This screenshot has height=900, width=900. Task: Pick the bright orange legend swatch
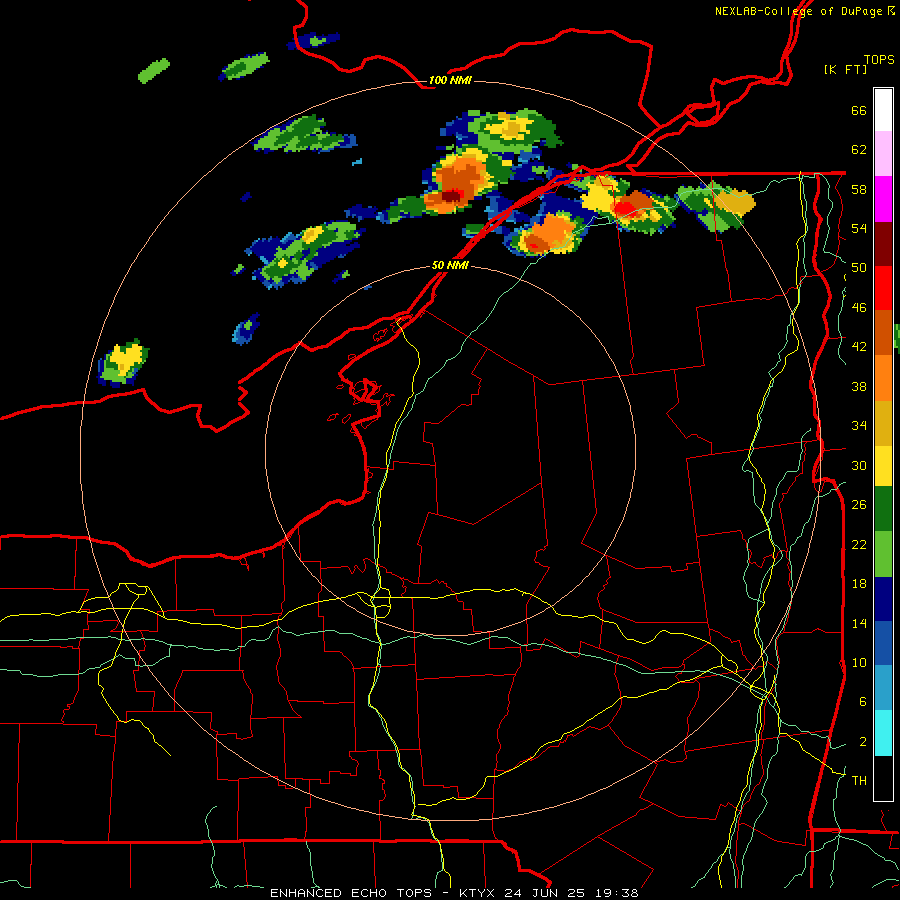click(x=883, y=378)
